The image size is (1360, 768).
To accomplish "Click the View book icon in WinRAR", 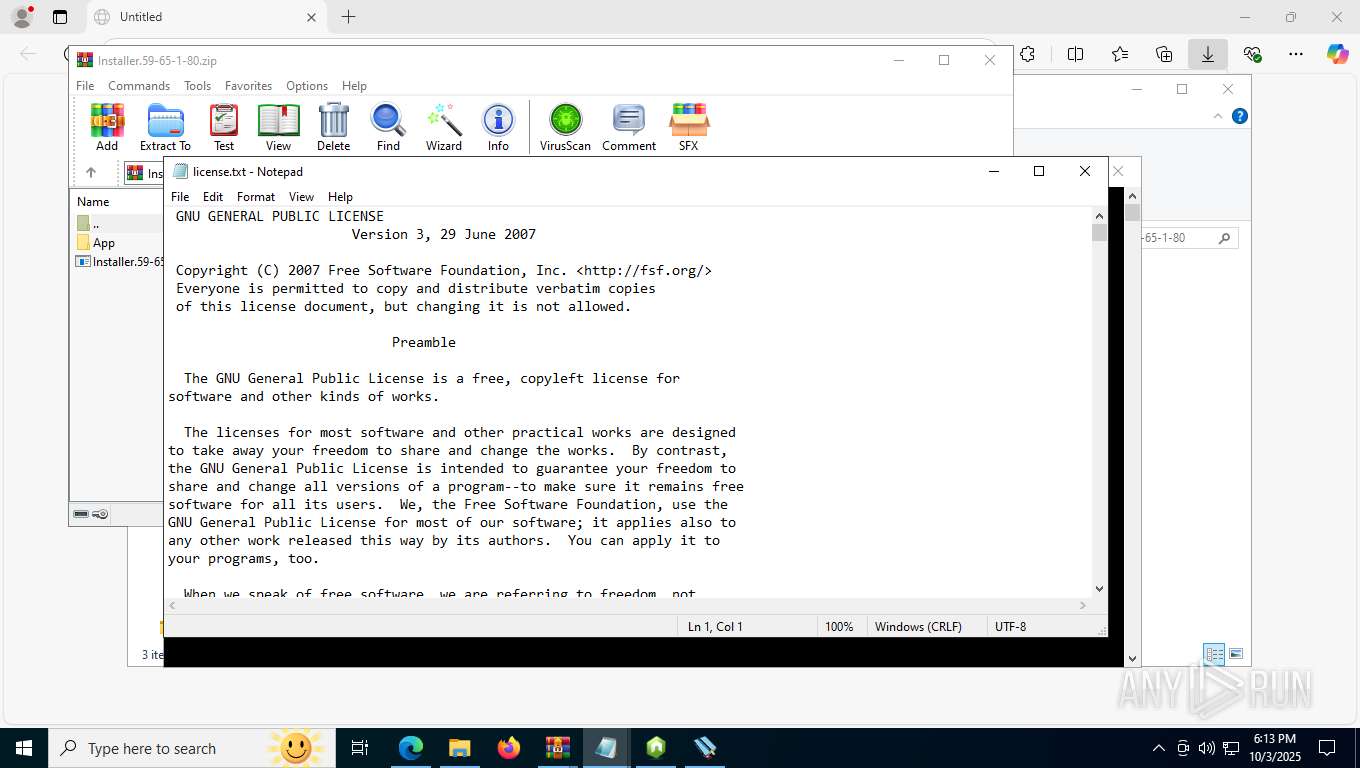I will 278,127.
